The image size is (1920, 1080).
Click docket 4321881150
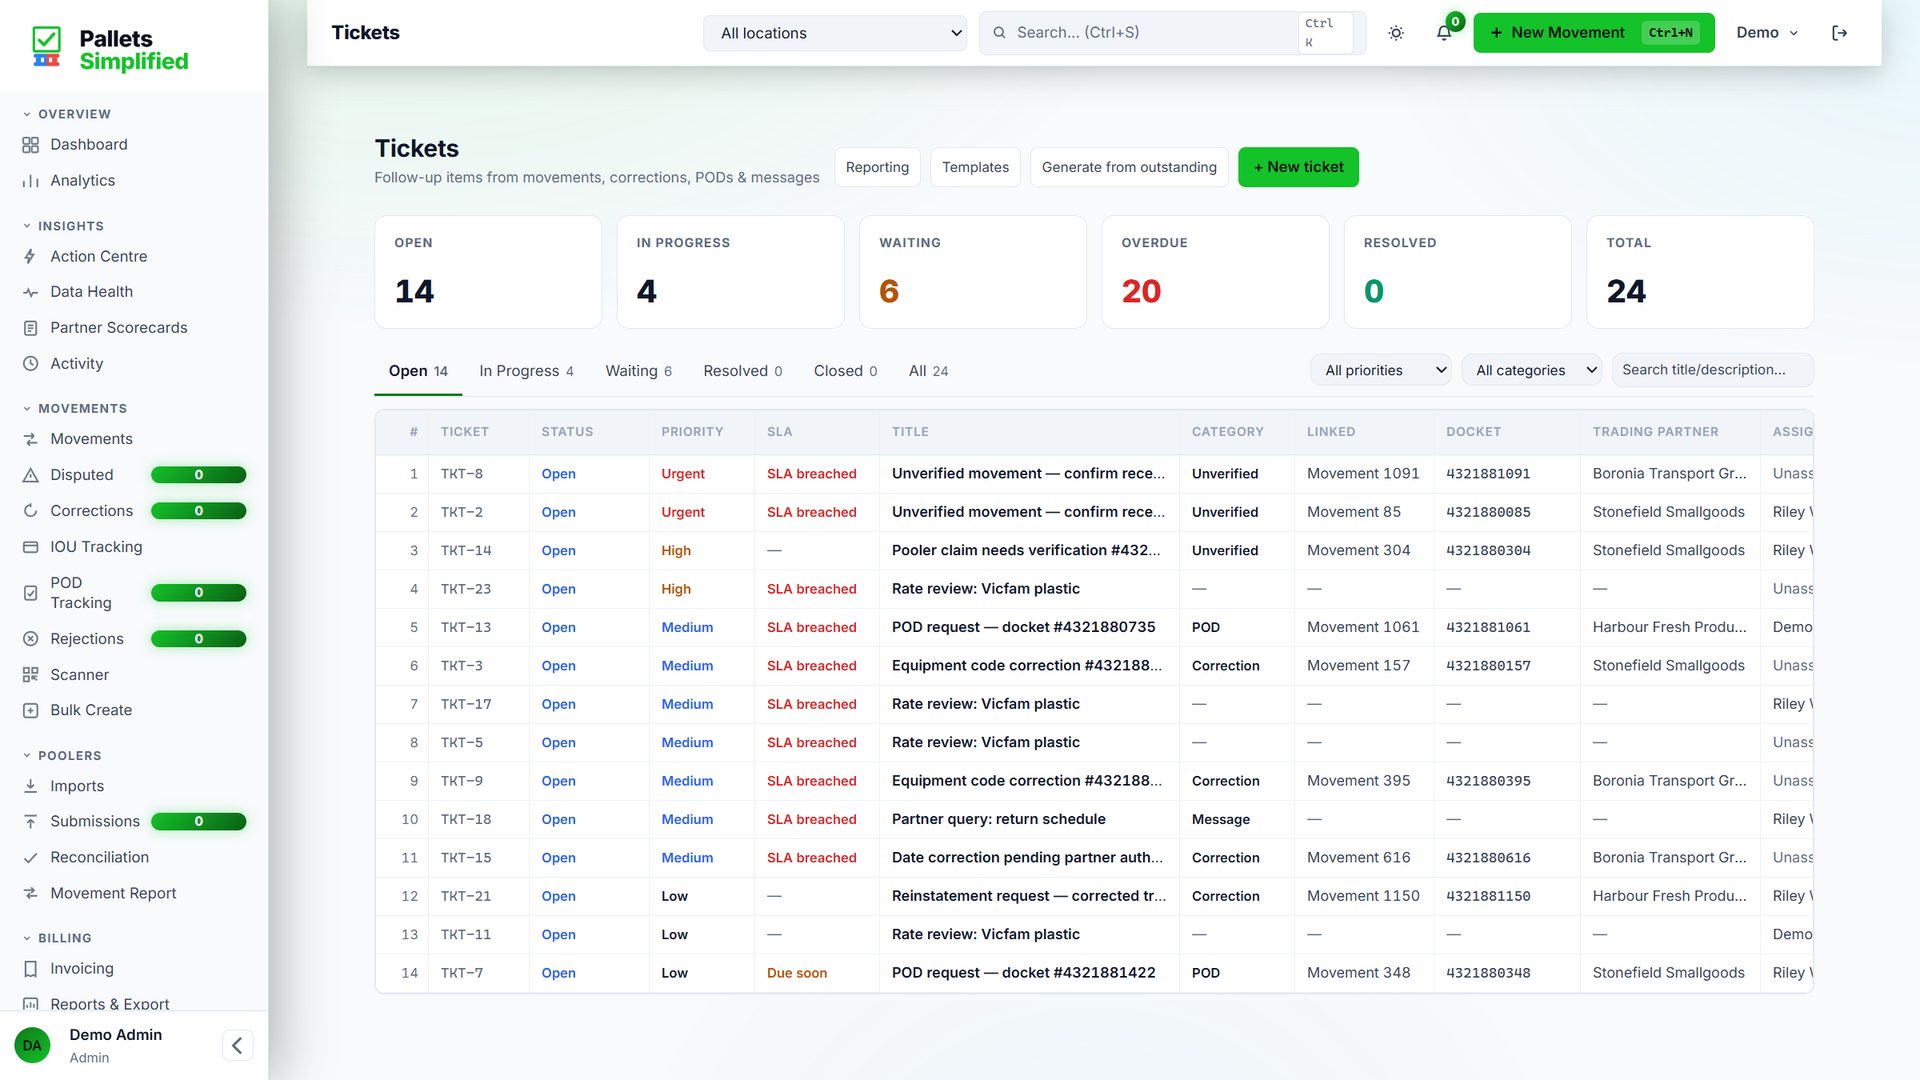(1488, 896)
